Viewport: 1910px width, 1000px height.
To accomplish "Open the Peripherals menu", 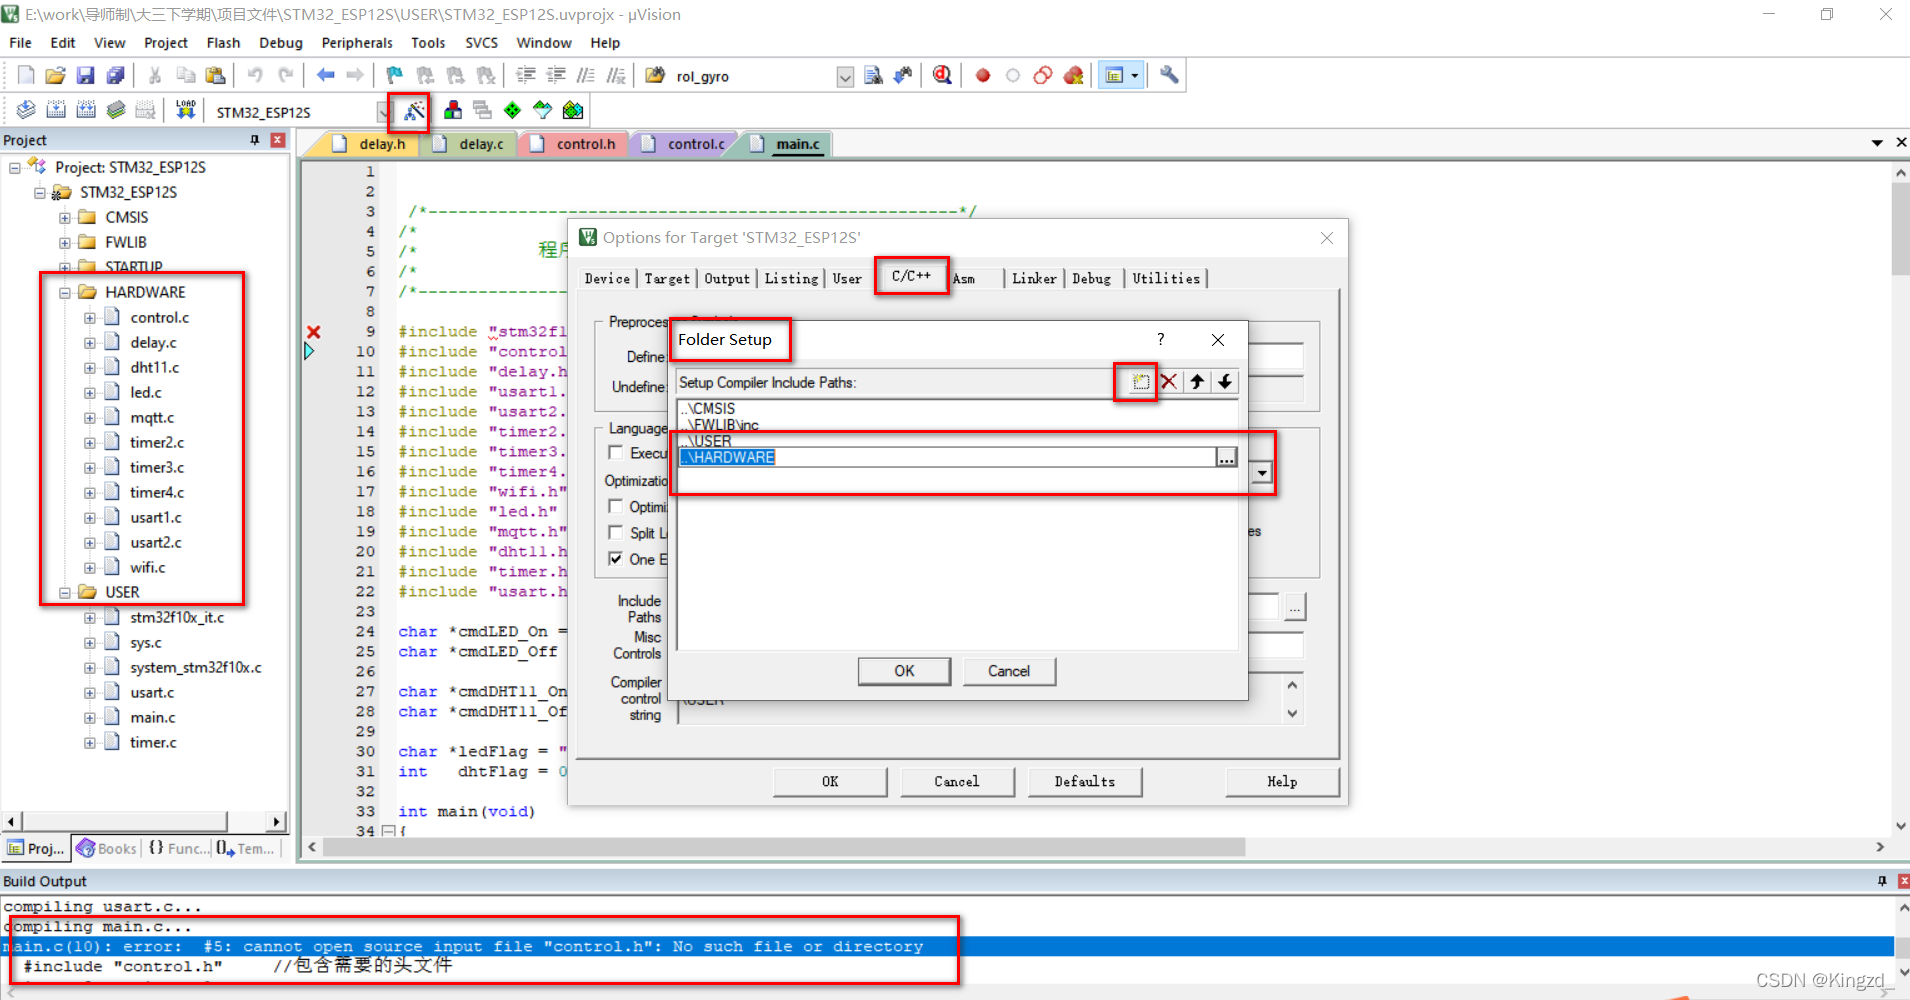I will [357, 43].
